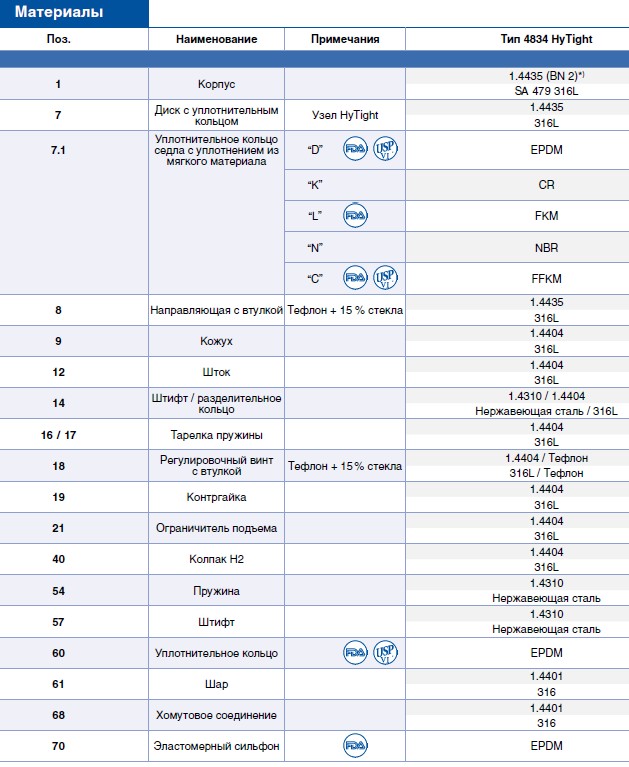
Task: Select Хомутовое соединение name cell
Action: coord(216,715)
